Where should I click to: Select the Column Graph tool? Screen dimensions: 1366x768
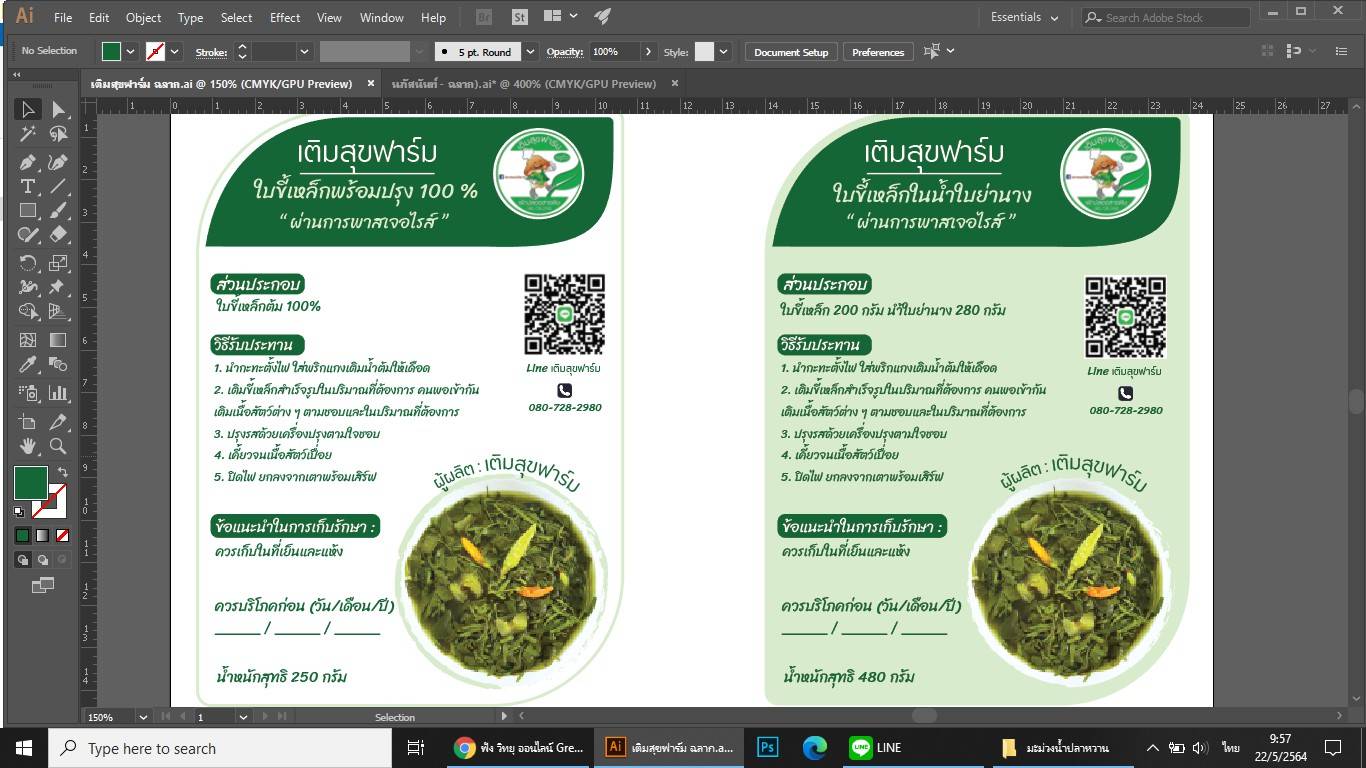pyautogui.click(x=58, y=393)
